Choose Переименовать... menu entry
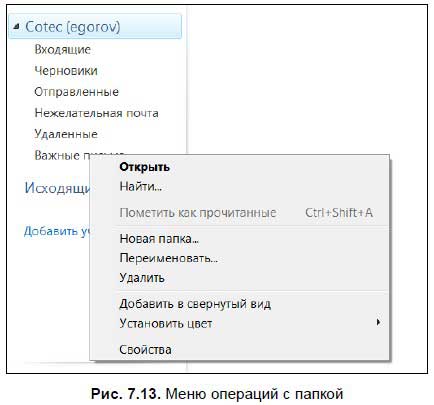434x405 pixels. [x=169, y=258]
